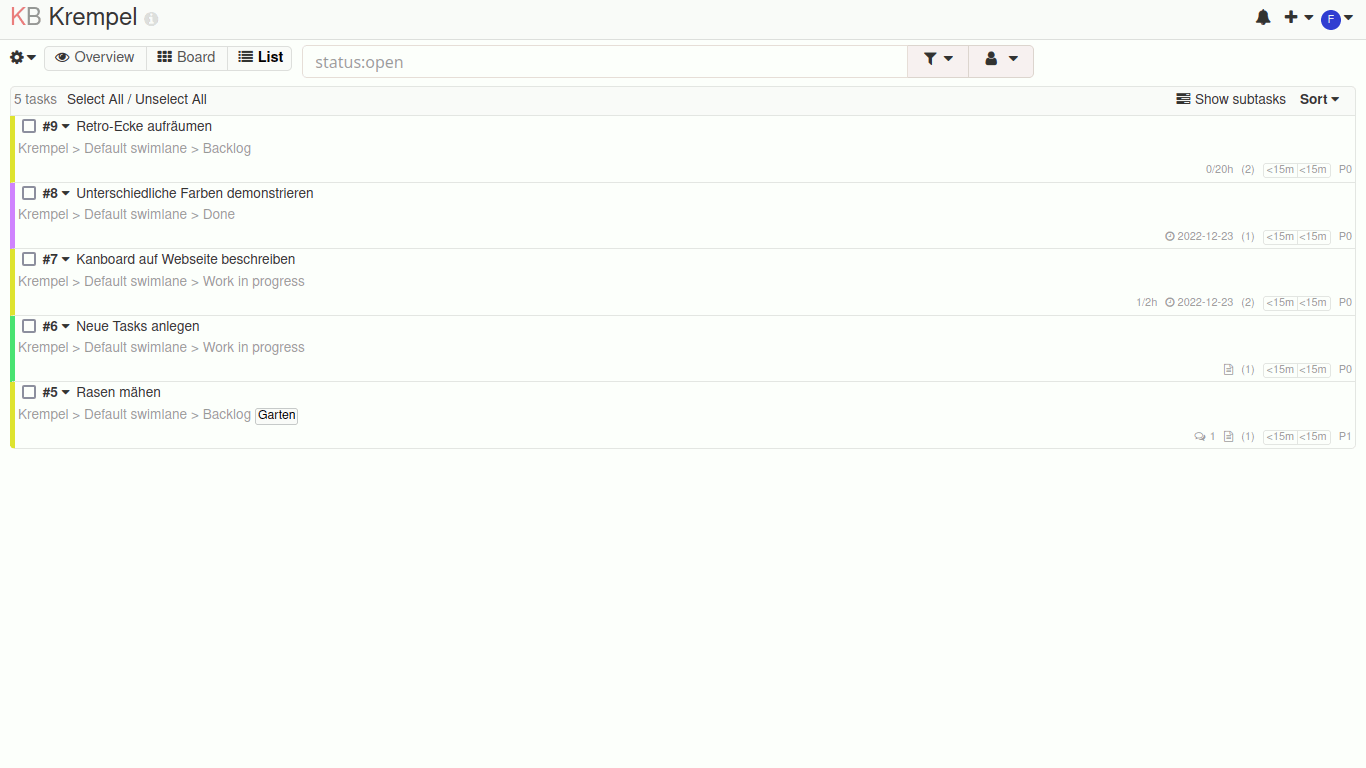Click the comment icon on task #5
Screen dimensions: 1366x768
(1200, 437)
